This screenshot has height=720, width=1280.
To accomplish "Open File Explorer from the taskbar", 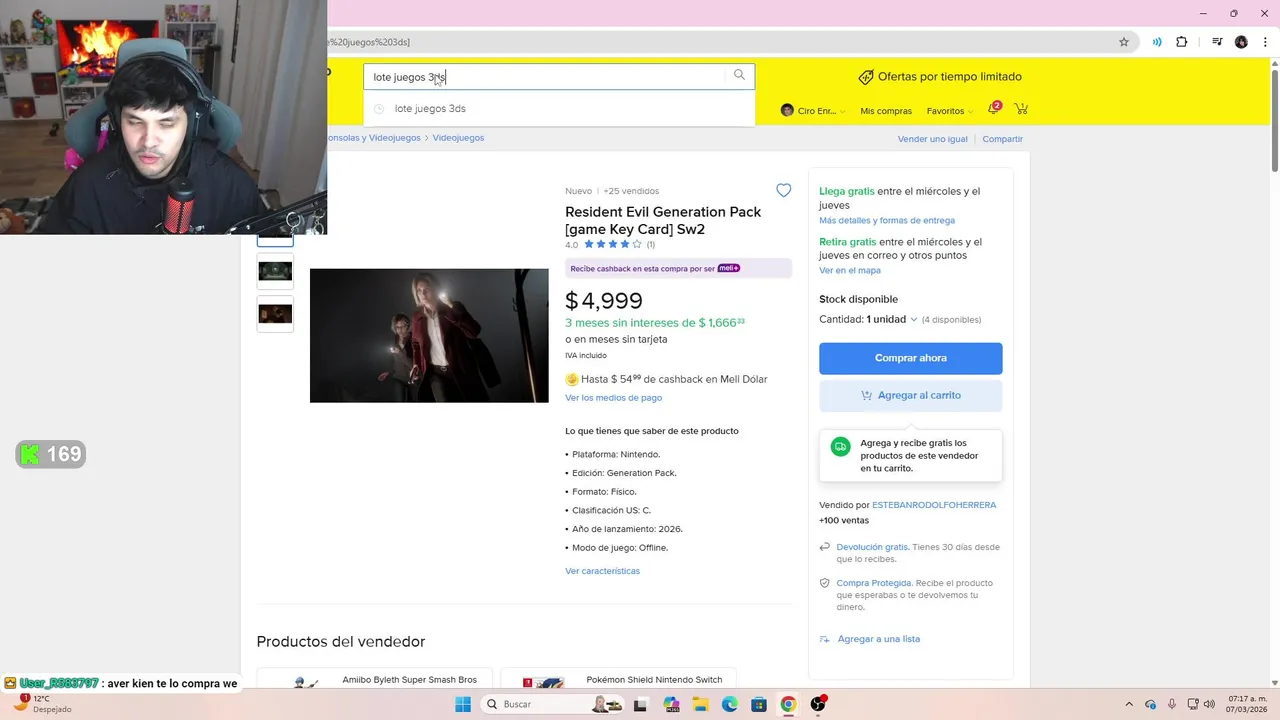I will [x=700, y=704].
